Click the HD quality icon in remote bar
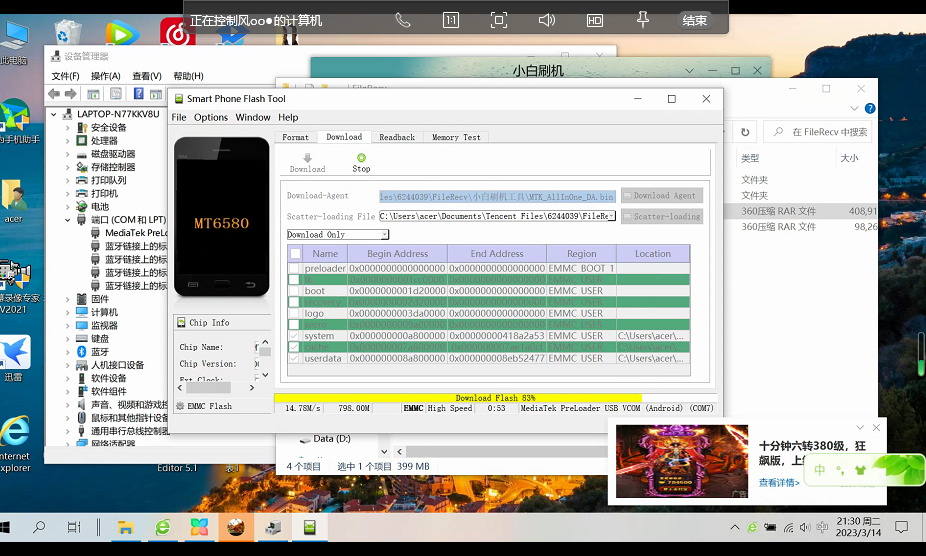The height and width of the screenshot is (556, 926). point(595,21)
